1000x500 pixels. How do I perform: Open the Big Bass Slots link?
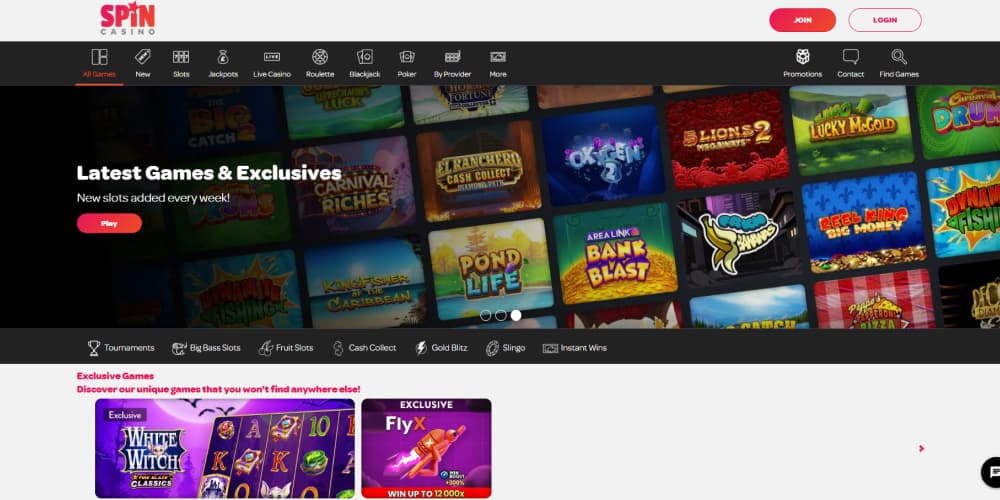tap(215, 348)
